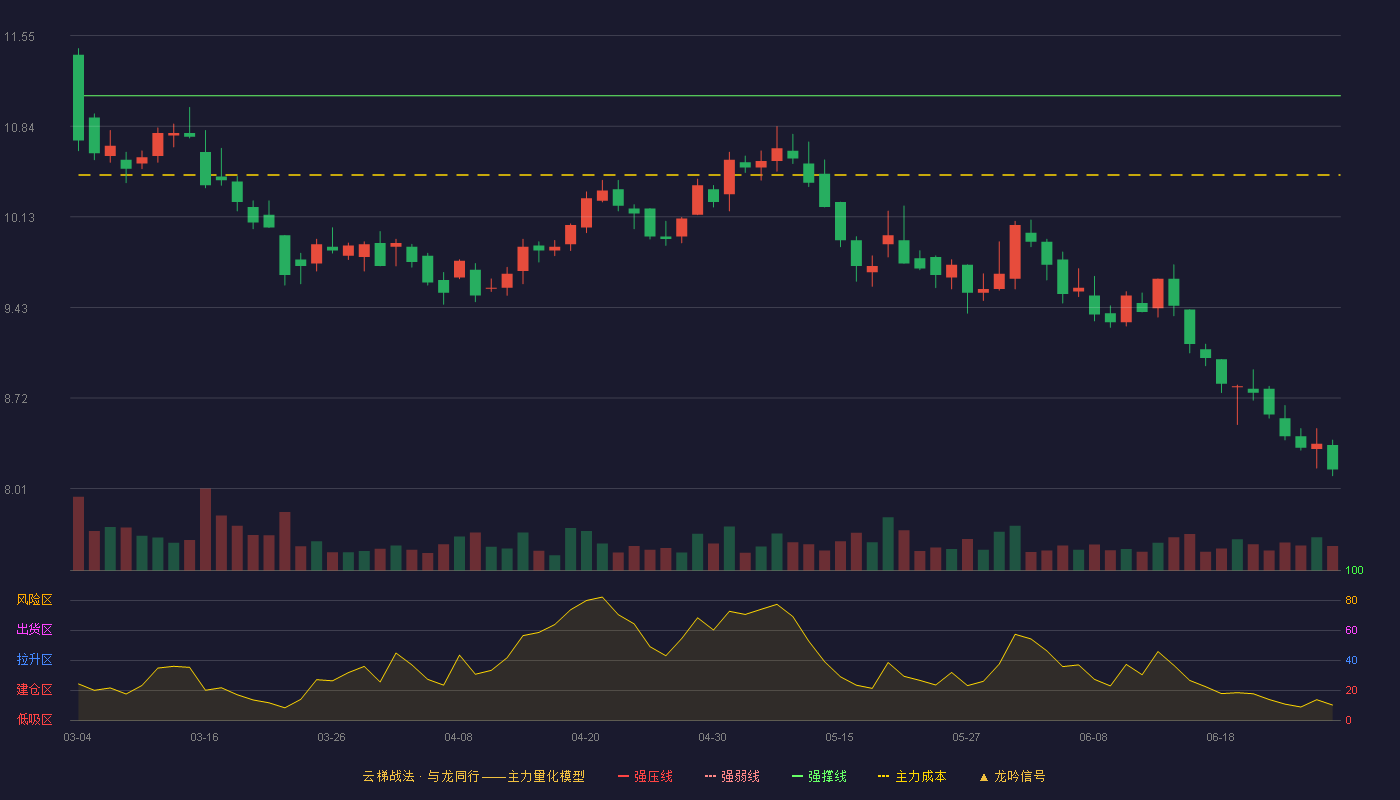Click the green horizontal 强撑线 support line
This screenshot has height=800, width=1400.
coord(709,96)
